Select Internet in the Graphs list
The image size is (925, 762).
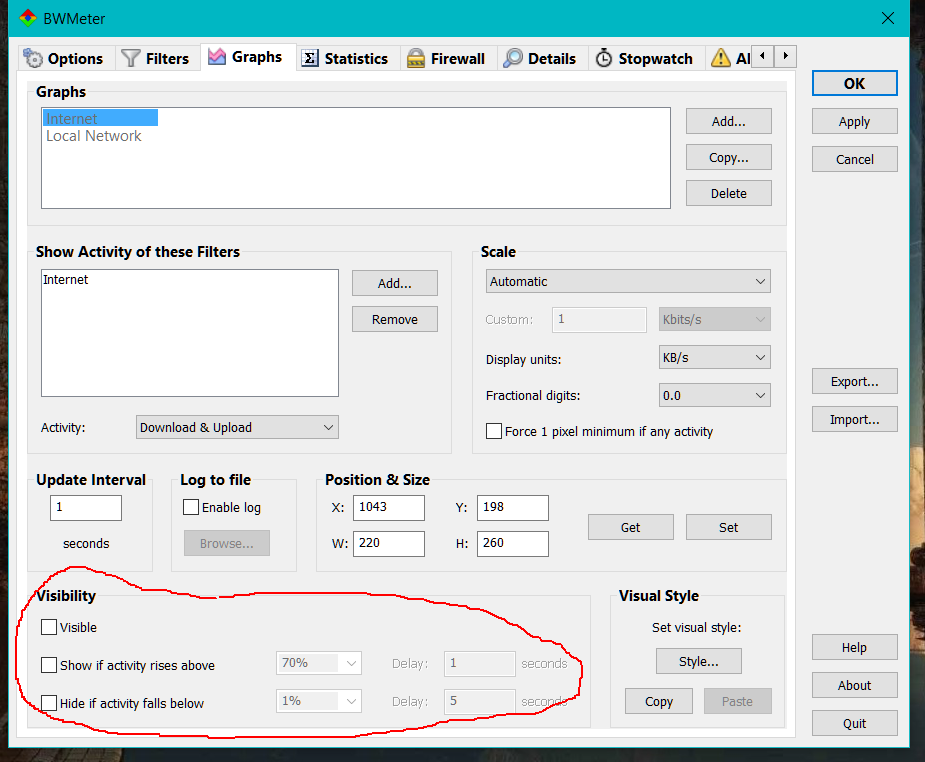coord(100,118)
